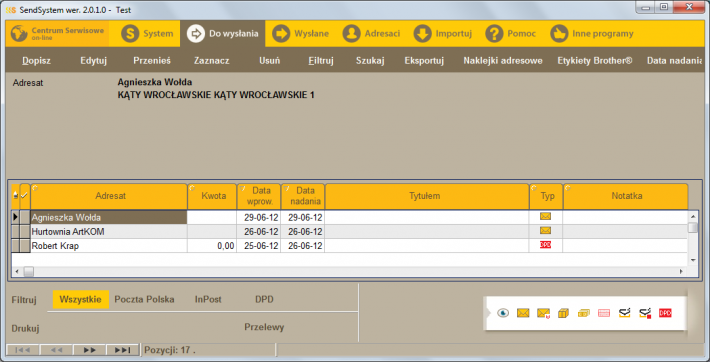The width and height of the screenshot is (710, 362).
Task: Sort by Data wprow. column header
Action: (x=259, y=196)
